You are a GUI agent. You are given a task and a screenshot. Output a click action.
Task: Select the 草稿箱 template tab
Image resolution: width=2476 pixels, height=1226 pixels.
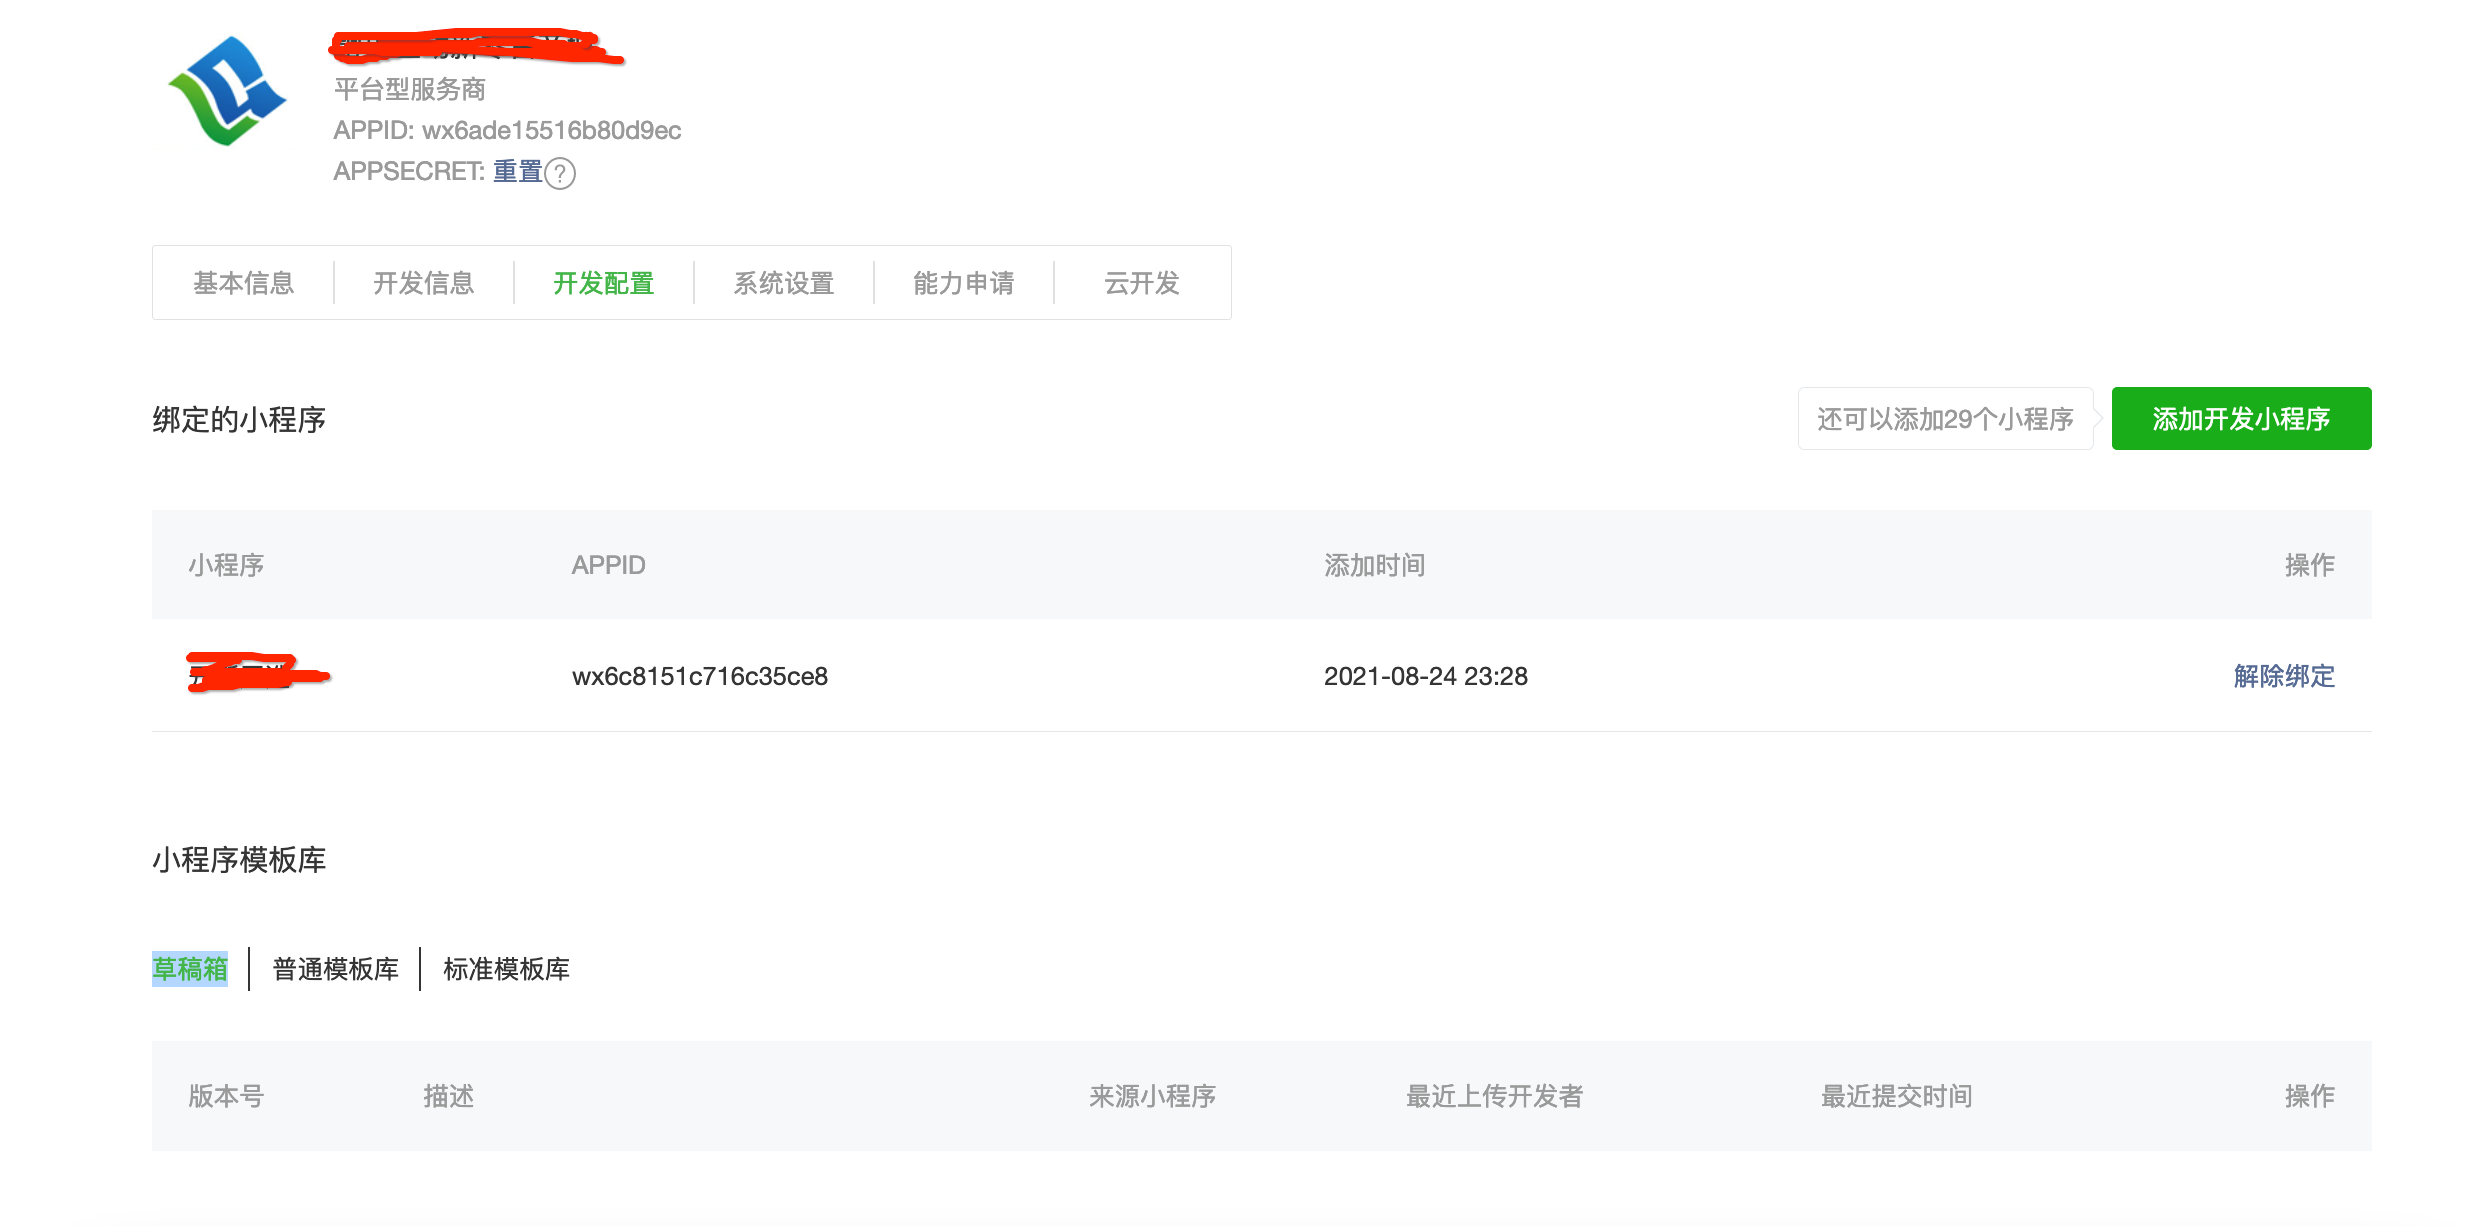click(x=190, y=969)
